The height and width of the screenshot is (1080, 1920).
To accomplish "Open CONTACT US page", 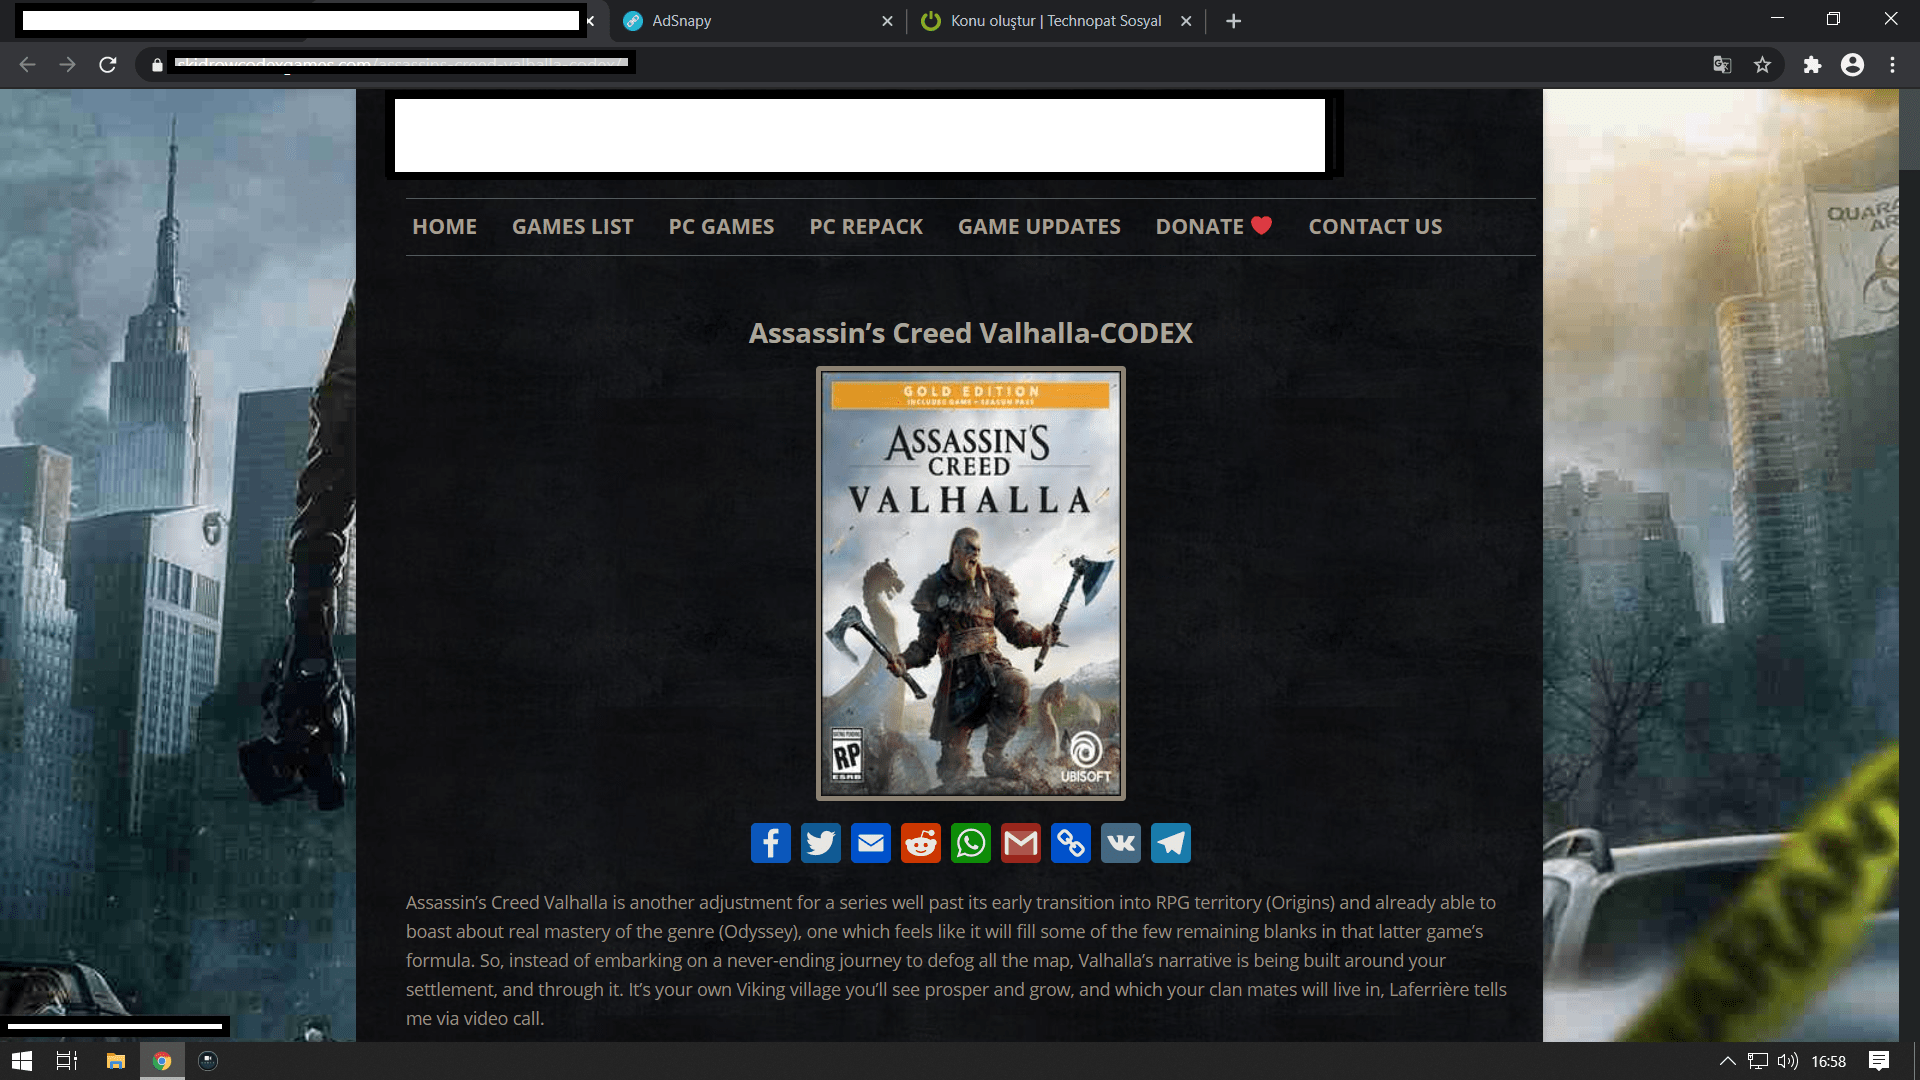I will (1375, 227).
